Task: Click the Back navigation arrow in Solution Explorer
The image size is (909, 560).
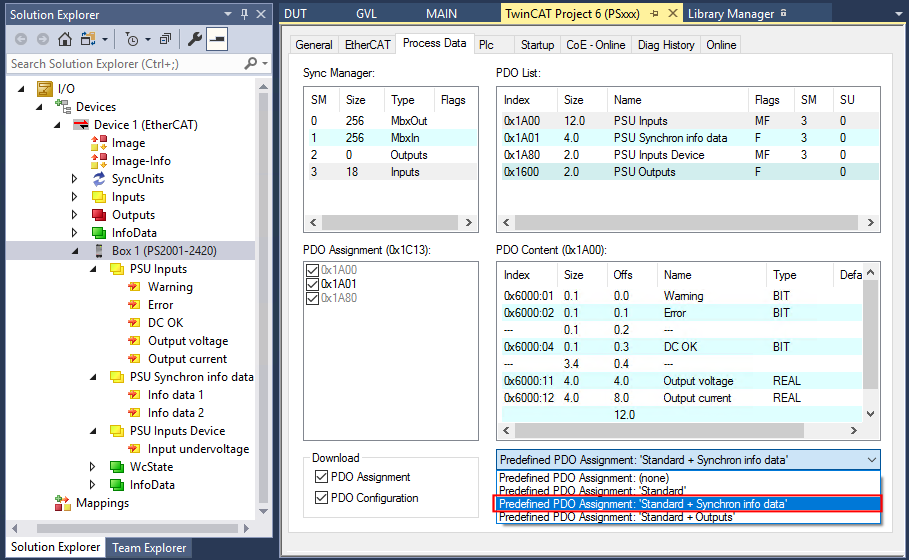Action: [x=21, y=39]
